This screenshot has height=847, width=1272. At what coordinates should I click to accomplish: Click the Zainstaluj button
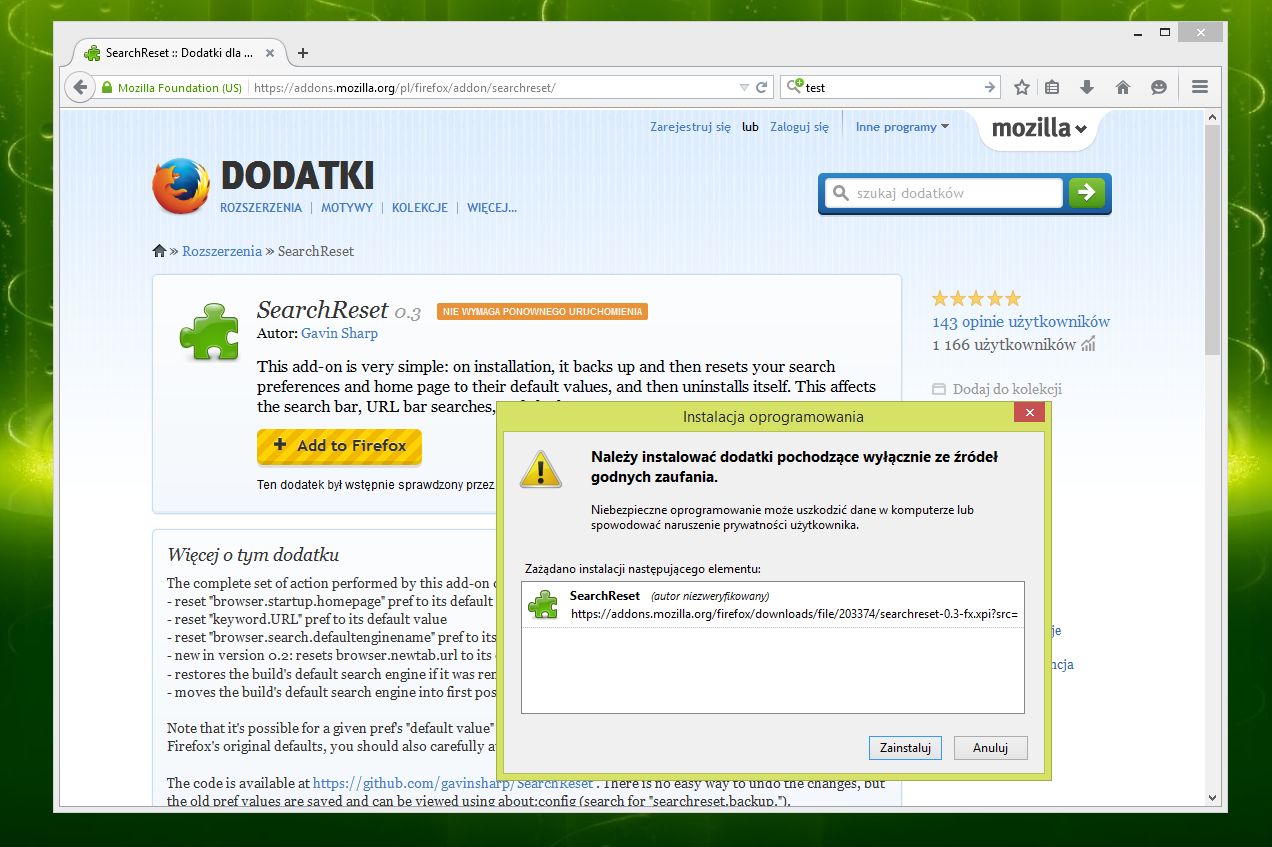pos(906,747)
